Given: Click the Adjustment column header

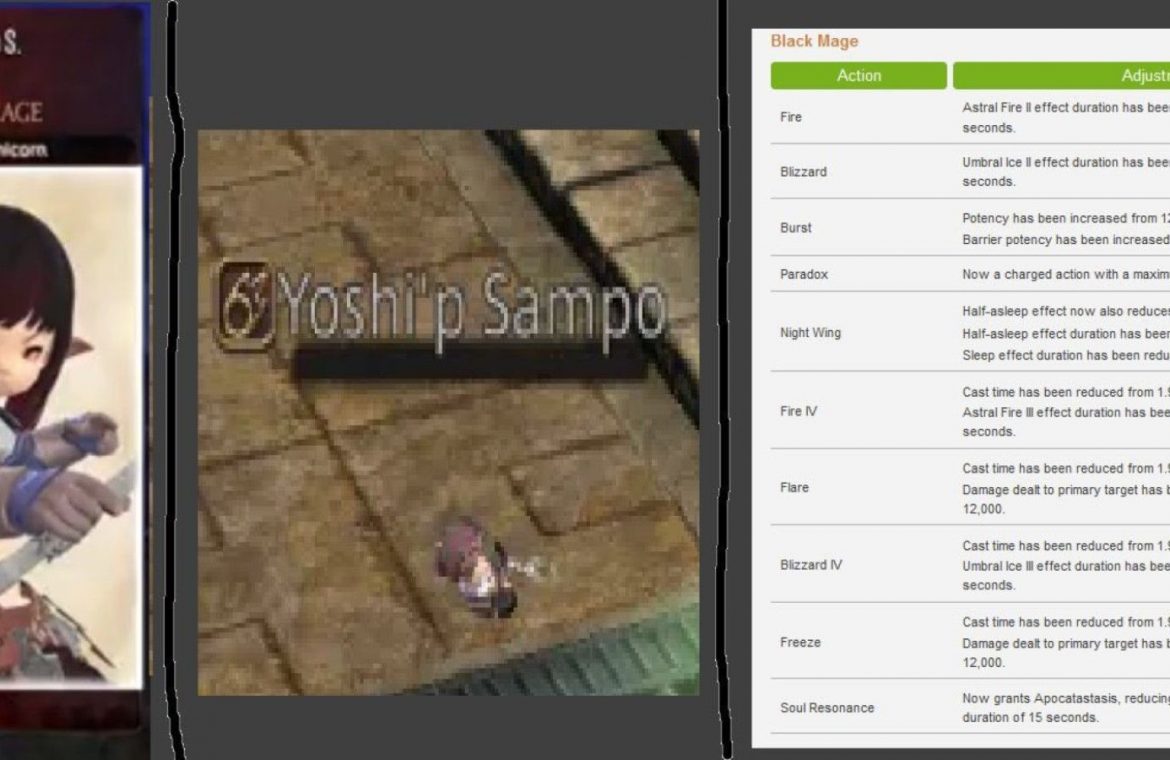Looking at the screenshot, I should coord(1062,75).
